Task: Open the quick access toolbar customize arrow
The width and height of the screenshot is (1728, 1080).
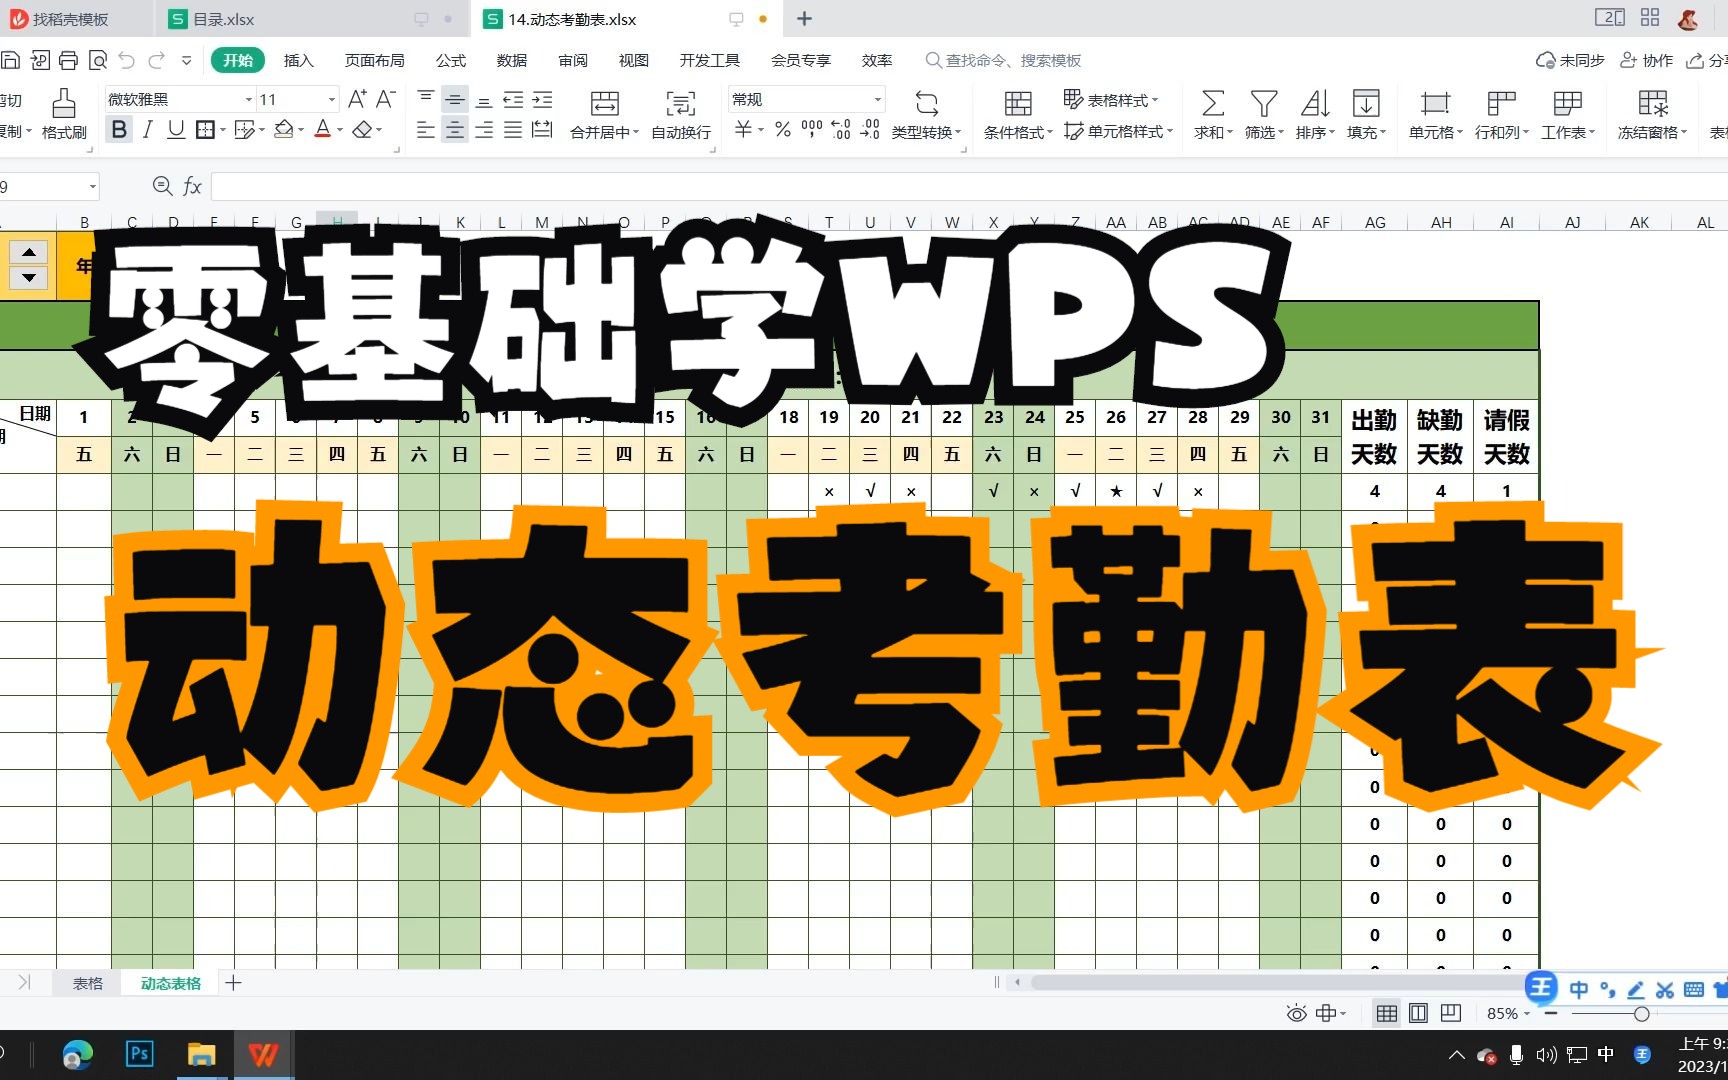Action: point(186,61)
